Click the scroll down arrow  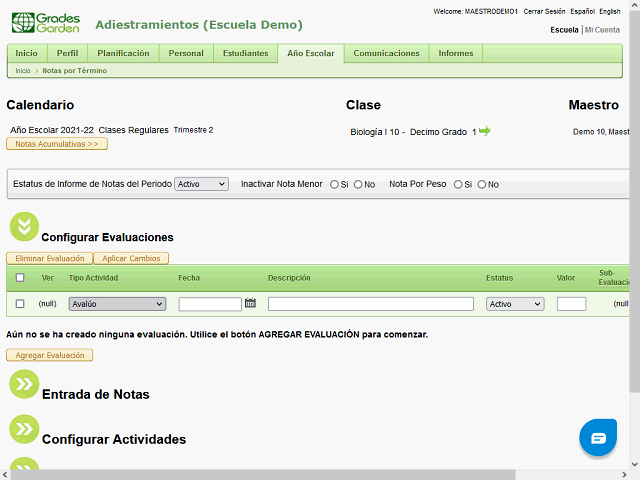(x=635, y=464)
